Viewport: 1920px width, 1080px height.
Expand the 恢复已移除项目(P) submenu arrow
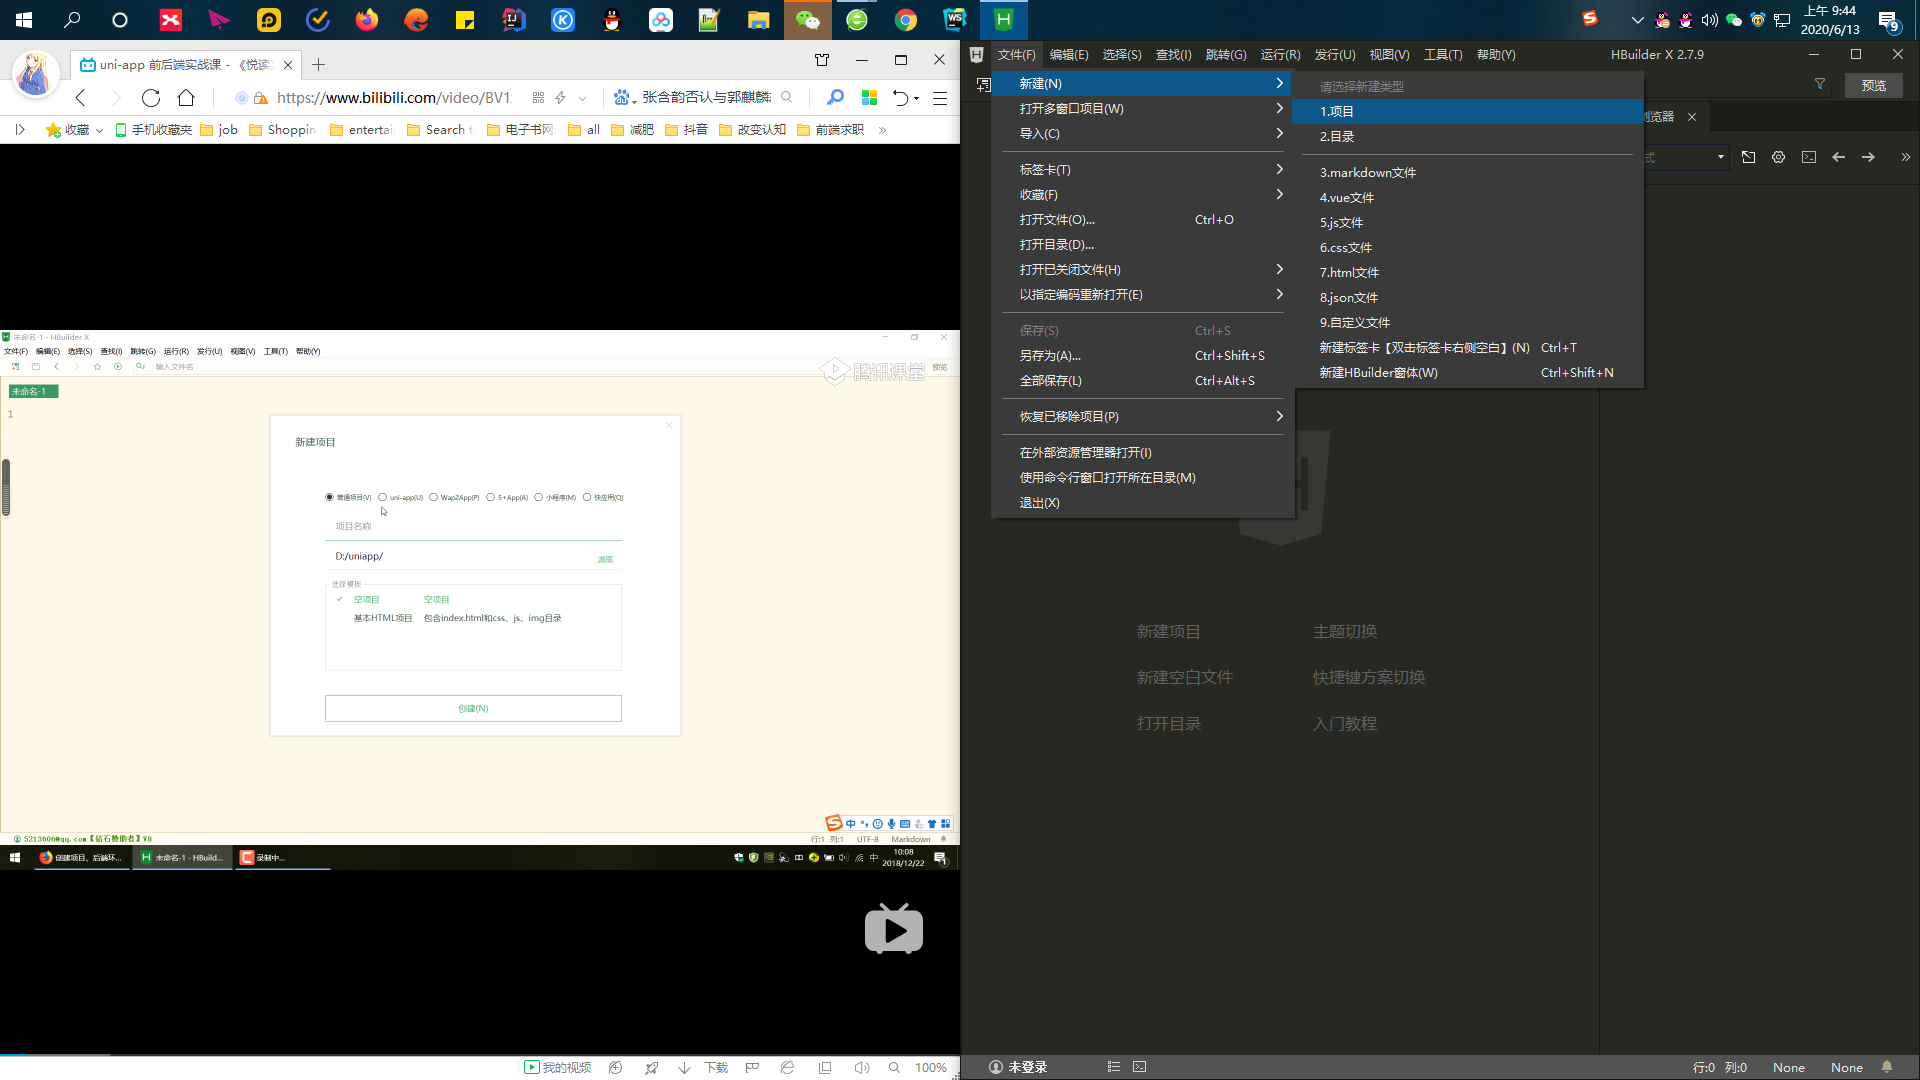(1279, 416)
